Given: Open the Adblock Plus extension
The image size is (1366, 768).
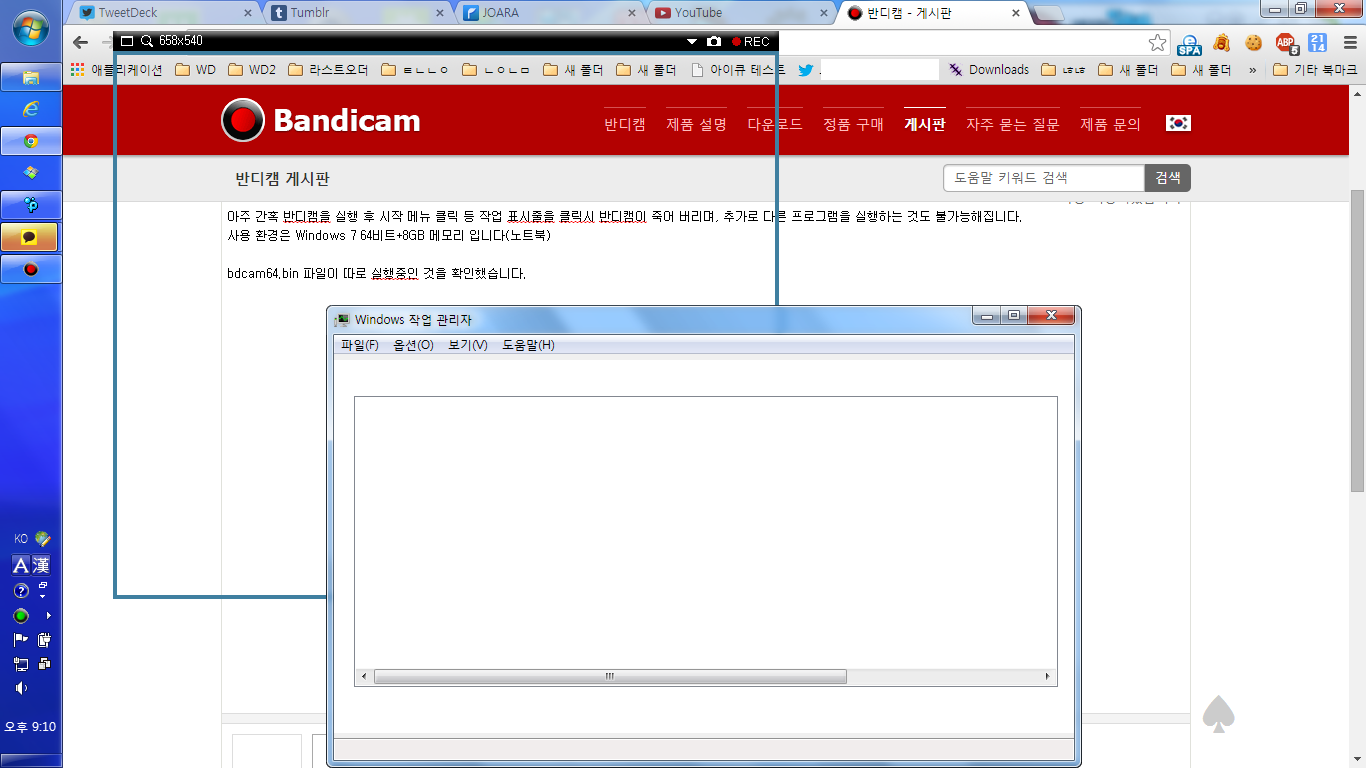Looking at the screenshot, I should 1286,43.
